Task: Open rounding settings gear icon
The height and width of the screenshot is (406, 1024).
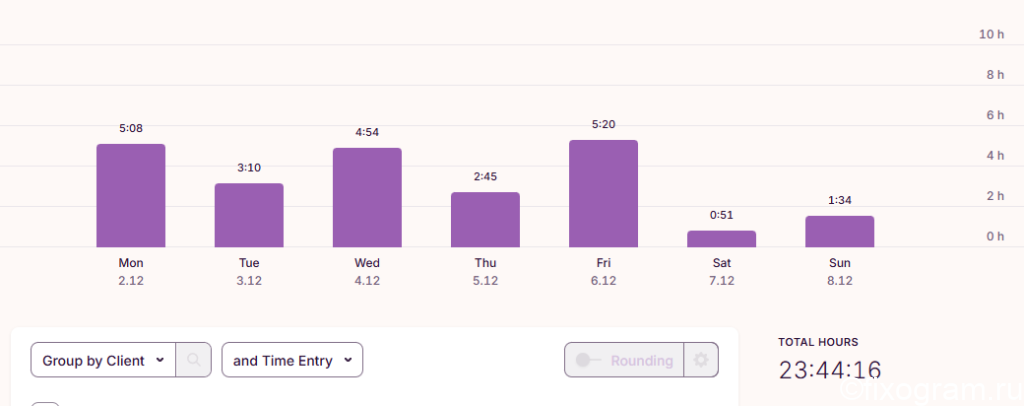Action: pyautogui.click(x=701, y=360)
